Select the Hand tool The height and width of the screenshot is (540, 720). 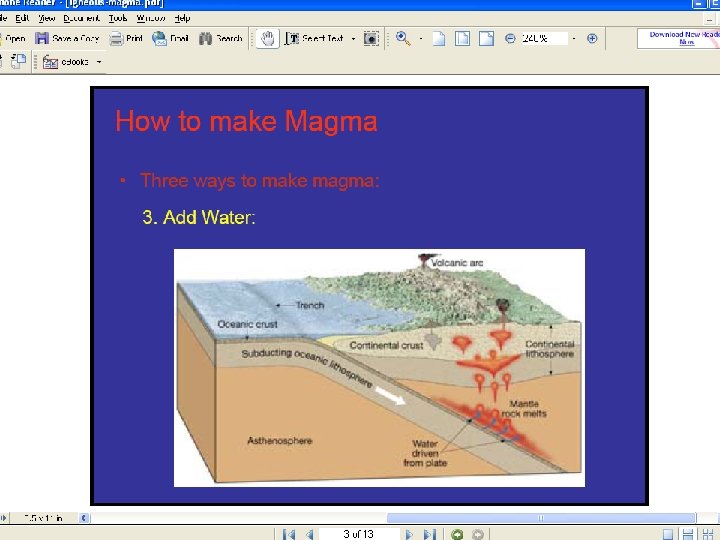point(267,39)
